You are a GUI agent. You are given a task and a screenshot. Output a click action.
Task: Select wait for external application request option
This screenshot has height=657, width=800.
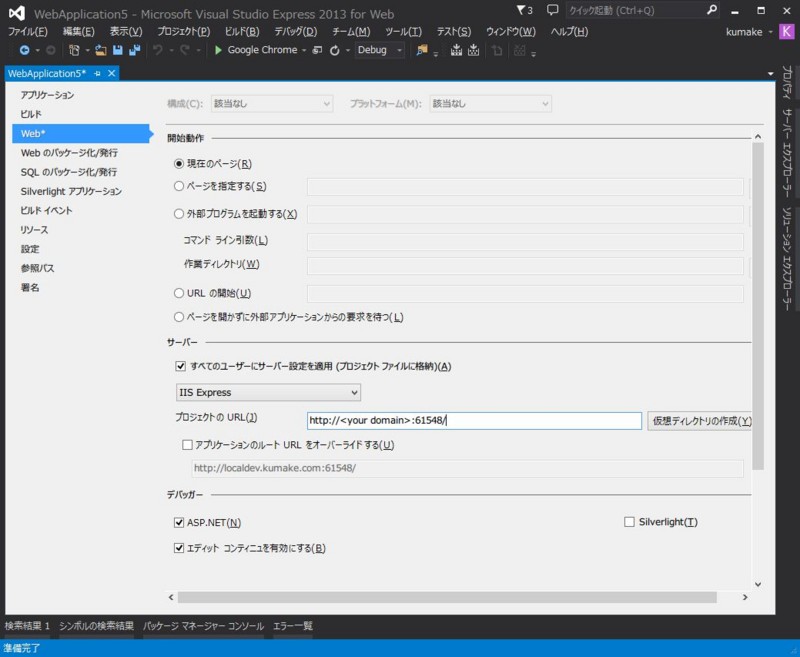179,317
